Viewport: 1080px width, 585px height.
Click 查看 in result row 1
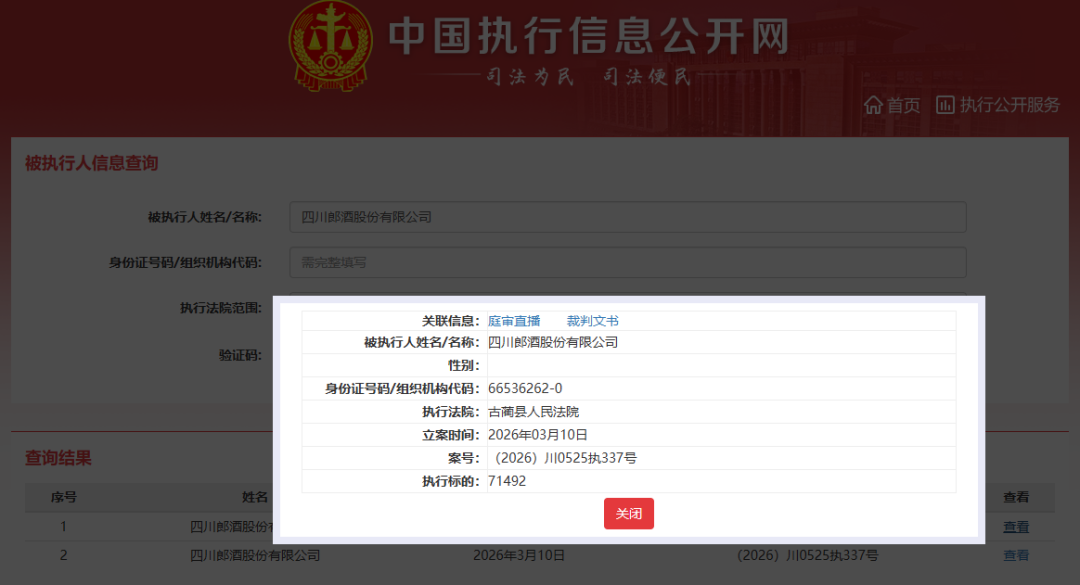[1015, 527]
